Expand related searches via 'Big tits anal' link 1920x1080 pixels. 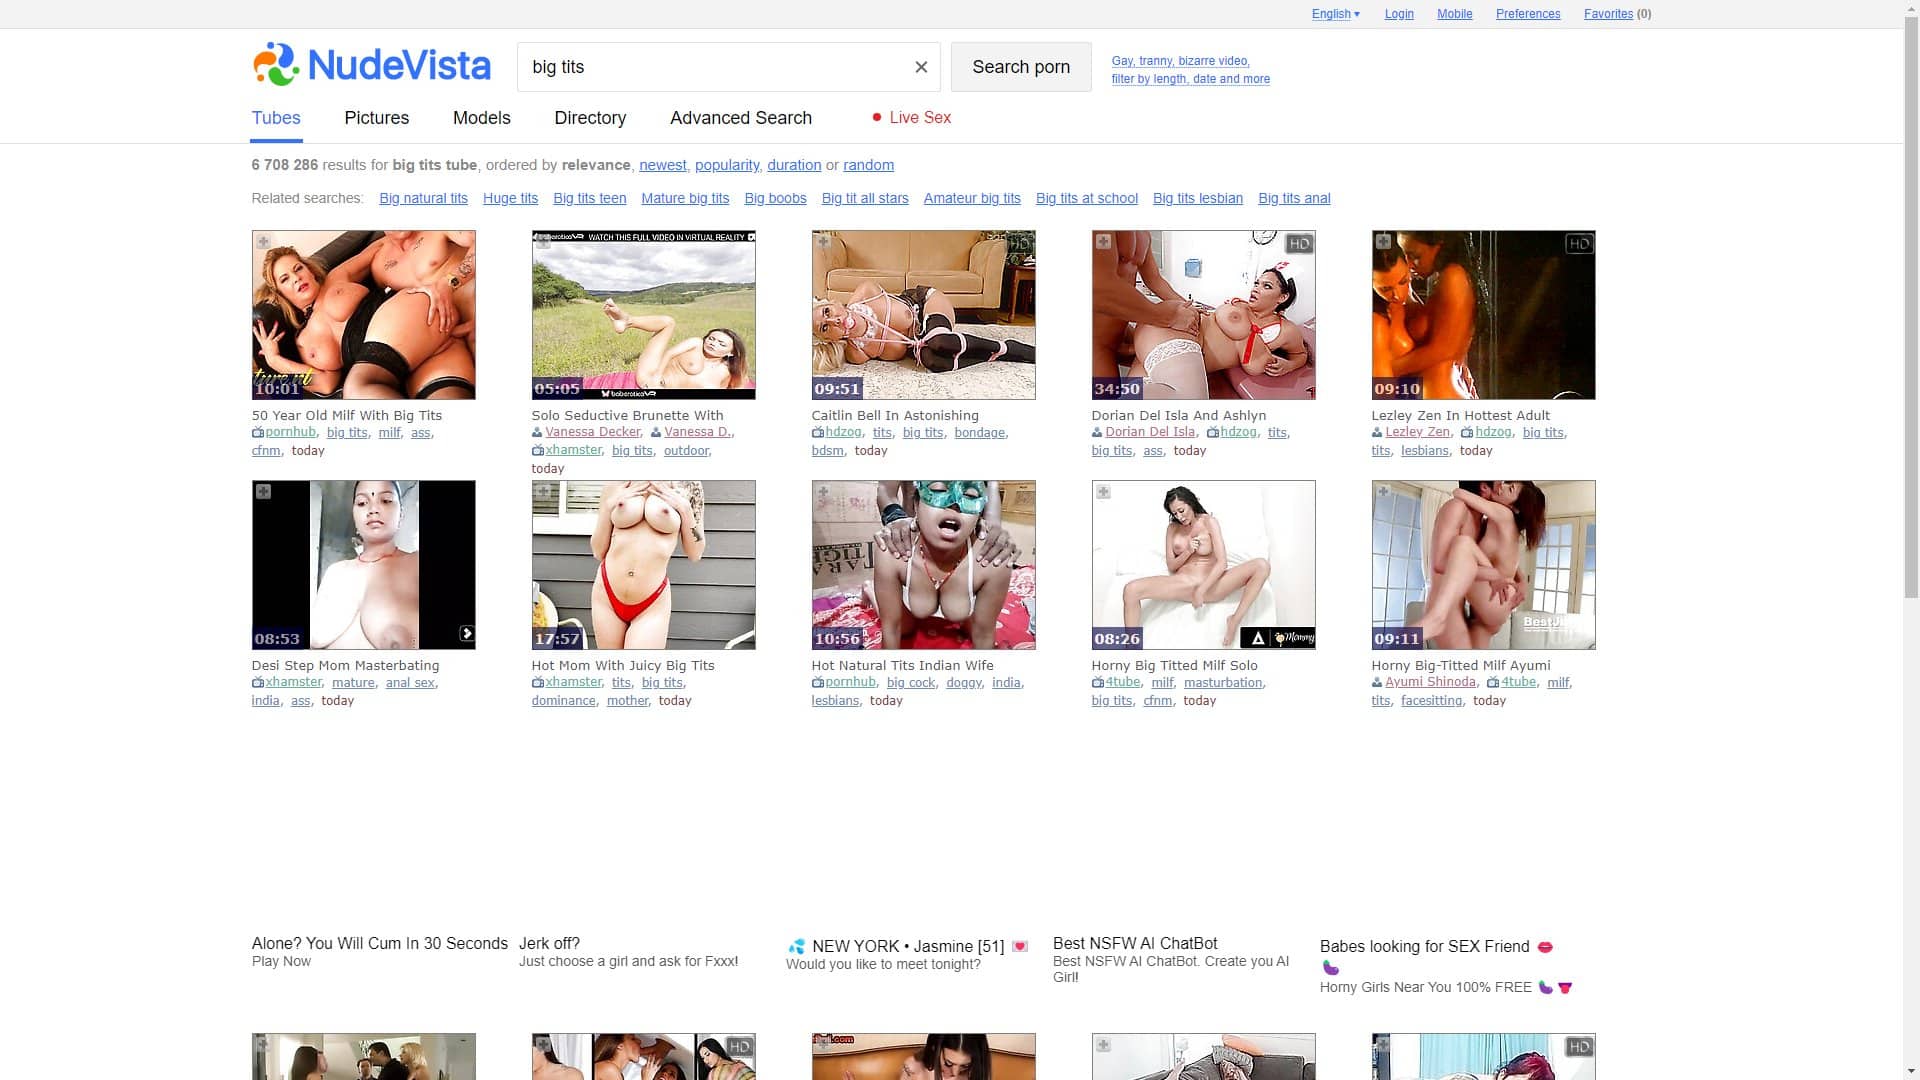pyautogui.click(x=1294, y=198)
